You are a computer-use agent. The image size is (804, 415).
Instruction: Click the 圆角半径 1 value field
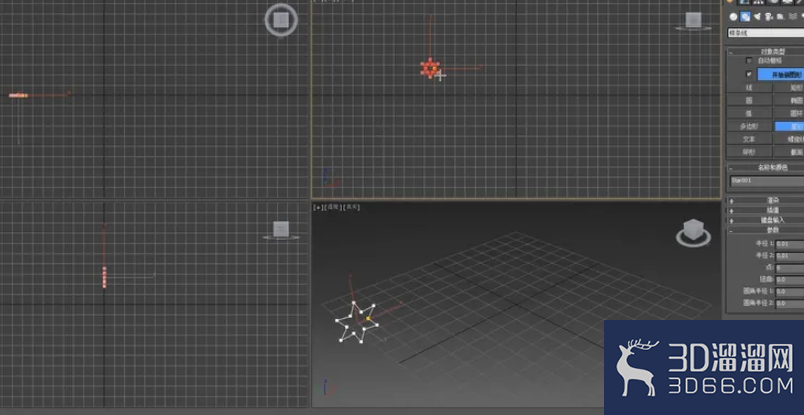pos(790,291)
